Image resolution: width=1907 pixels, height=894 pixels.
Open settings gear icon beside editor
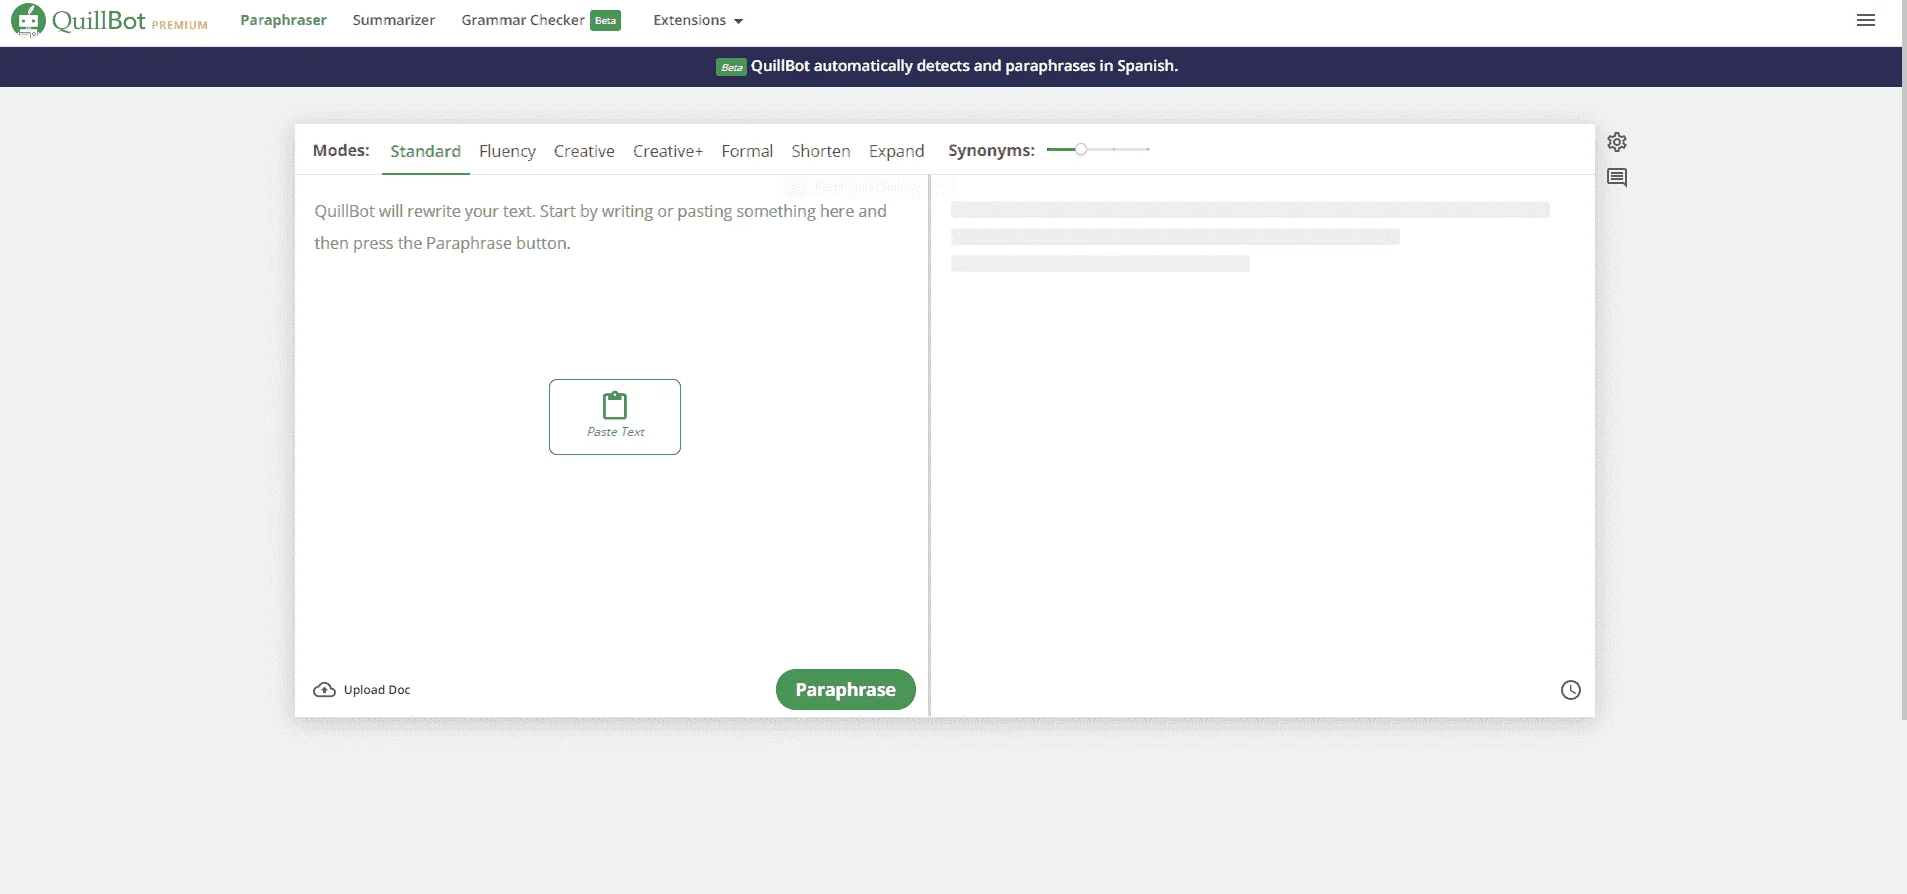coord(1616,142)
